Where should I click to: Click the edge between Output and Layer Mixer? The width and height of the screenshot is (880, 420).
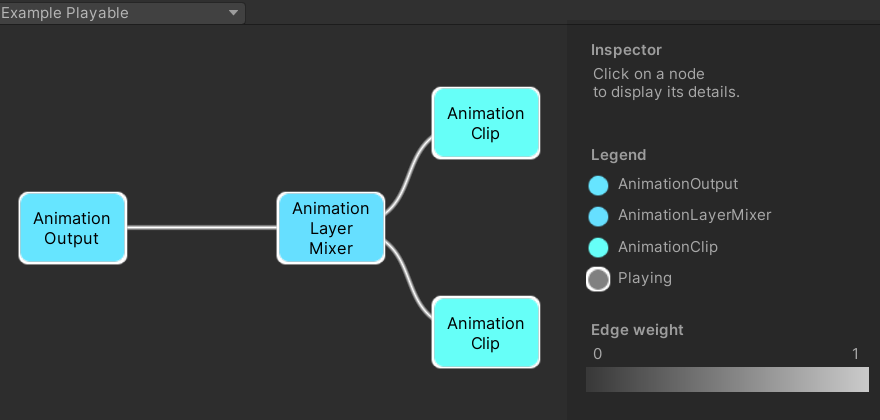point(202,227)
